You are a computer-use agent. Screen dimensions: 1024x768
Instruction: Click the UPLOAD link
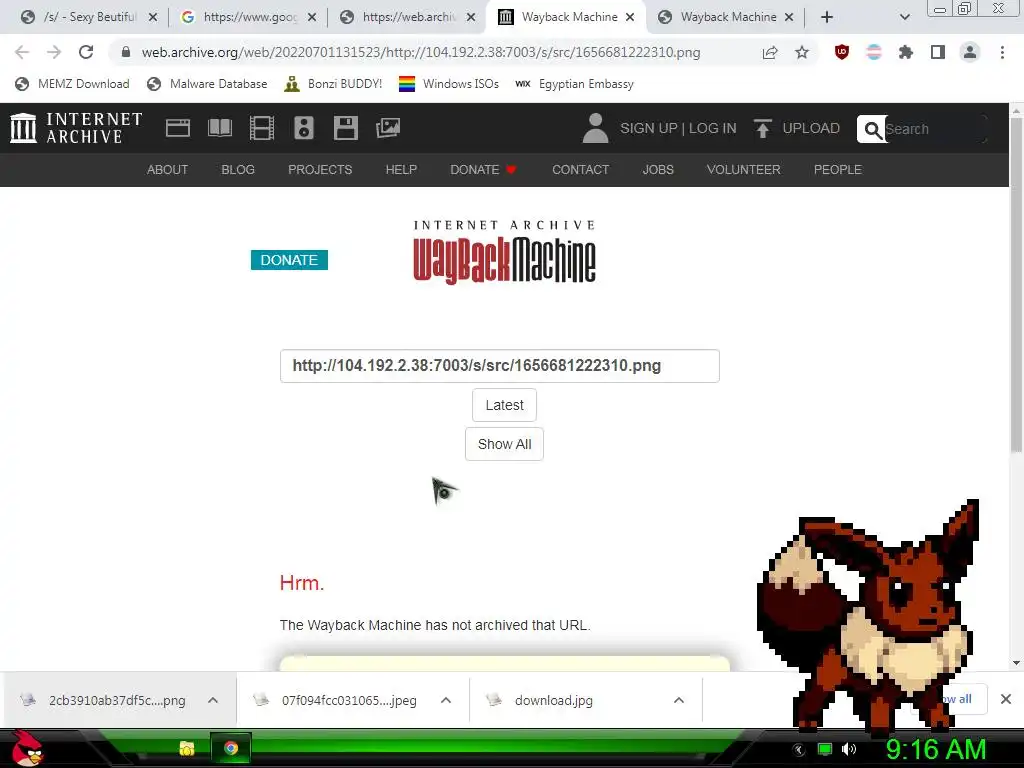click(x=811, y=128)
